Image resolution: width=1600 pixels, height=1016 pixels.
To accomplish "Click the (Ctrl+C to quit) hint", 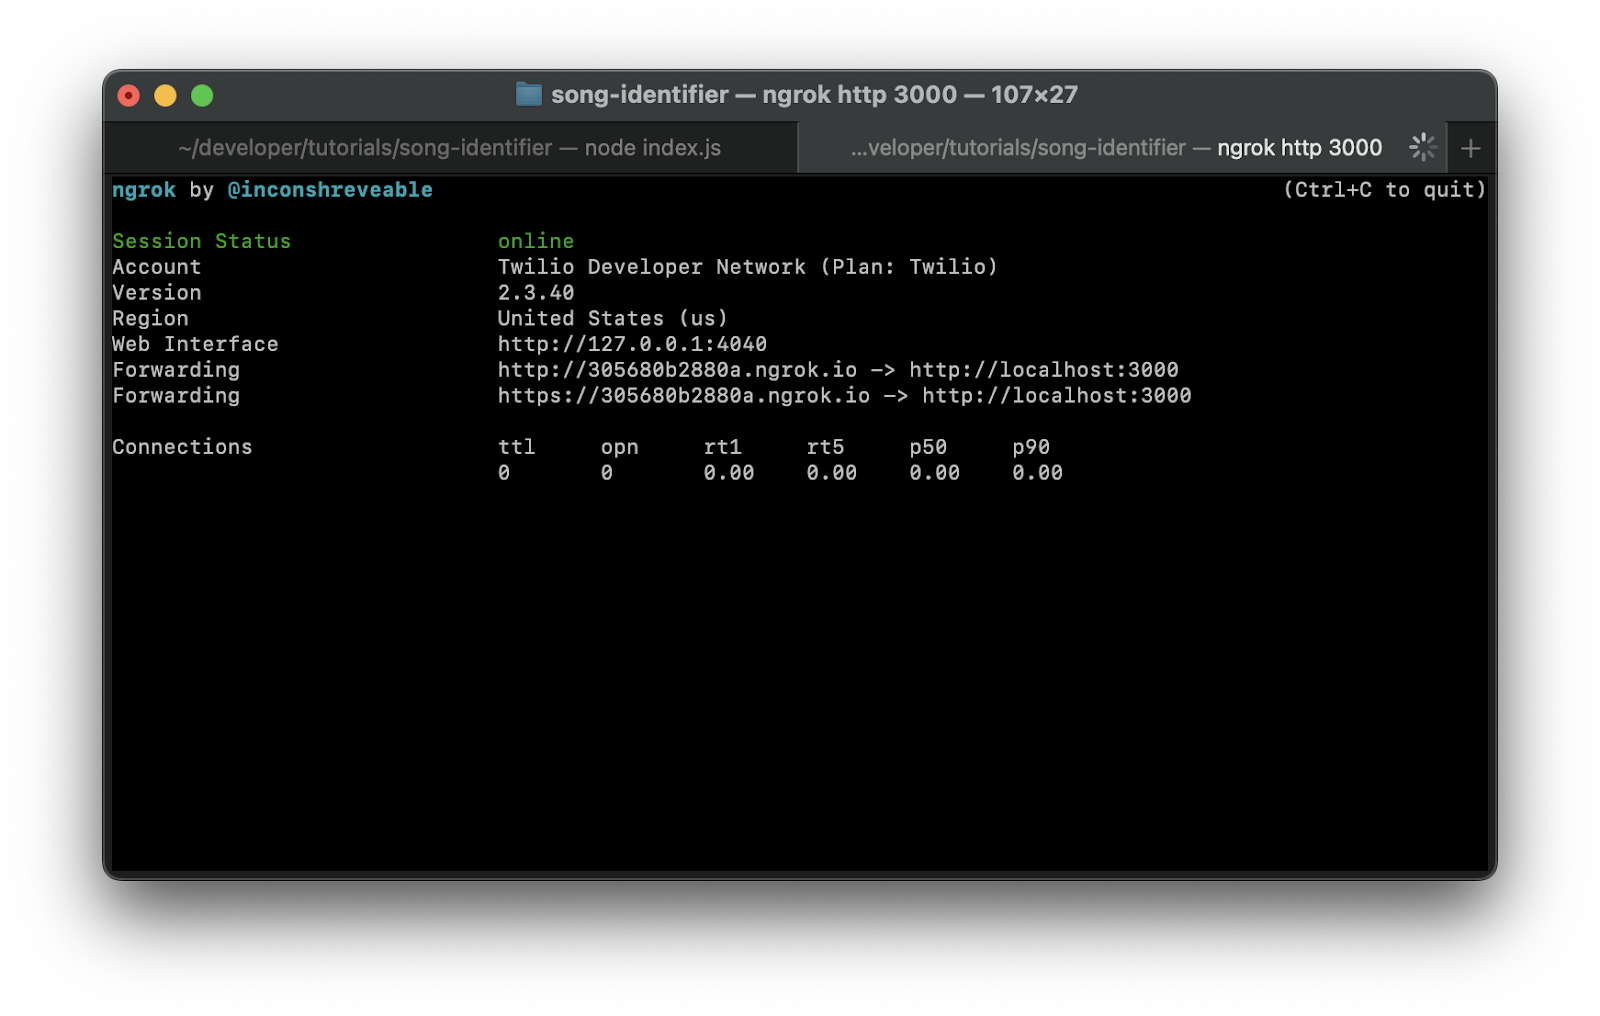I will coord(1385,190).
